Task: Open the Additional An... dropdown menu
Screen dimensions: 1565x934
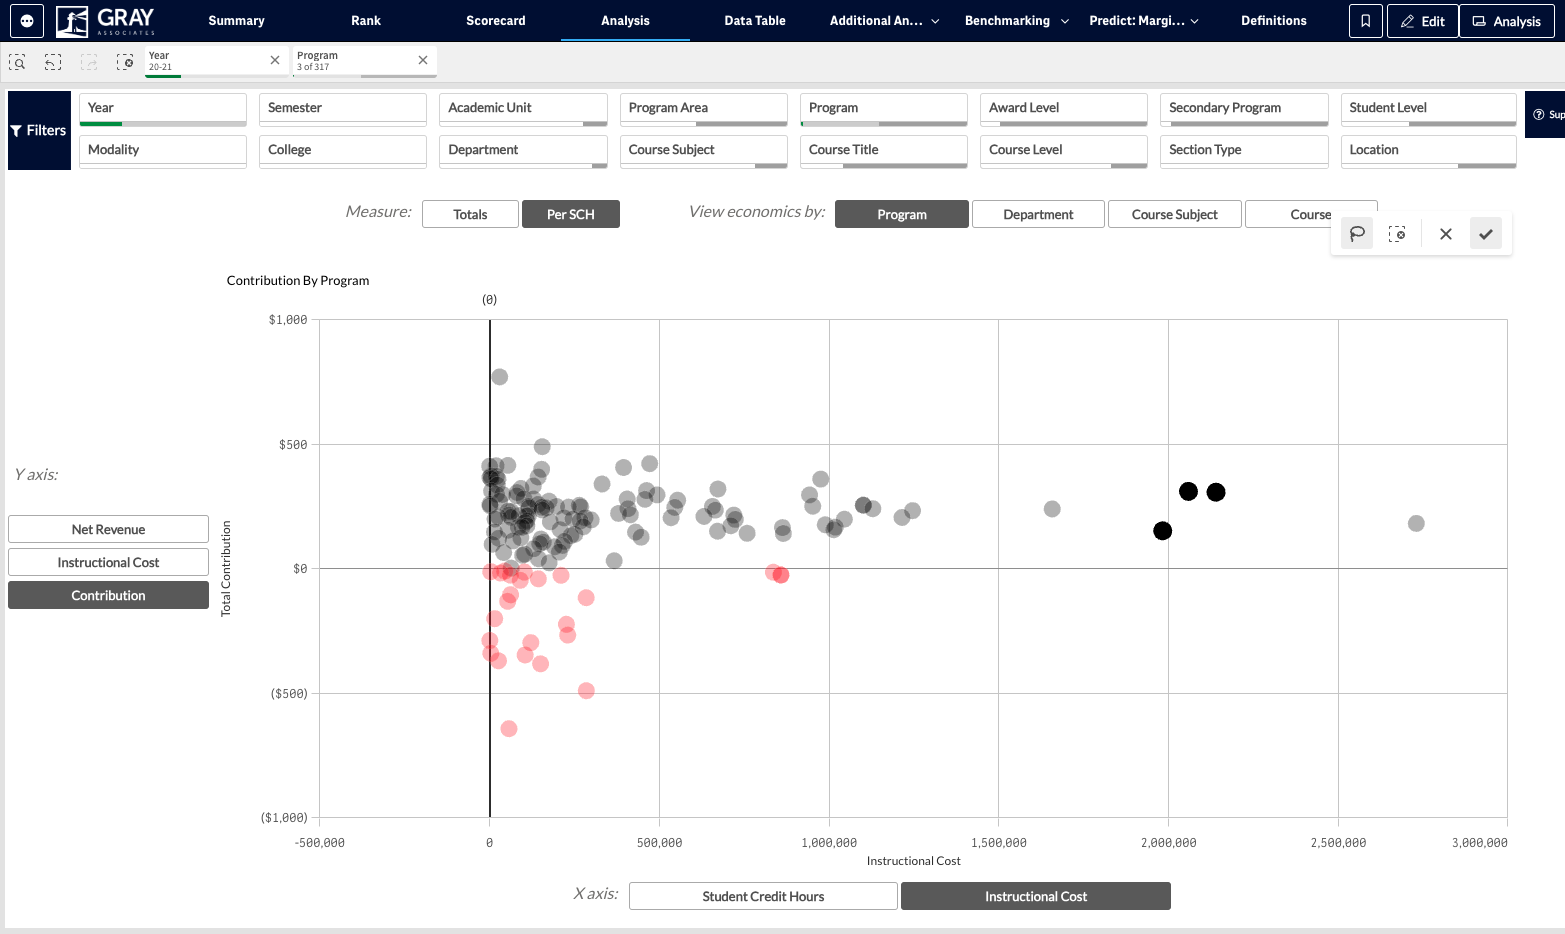Action: [884, 20]
